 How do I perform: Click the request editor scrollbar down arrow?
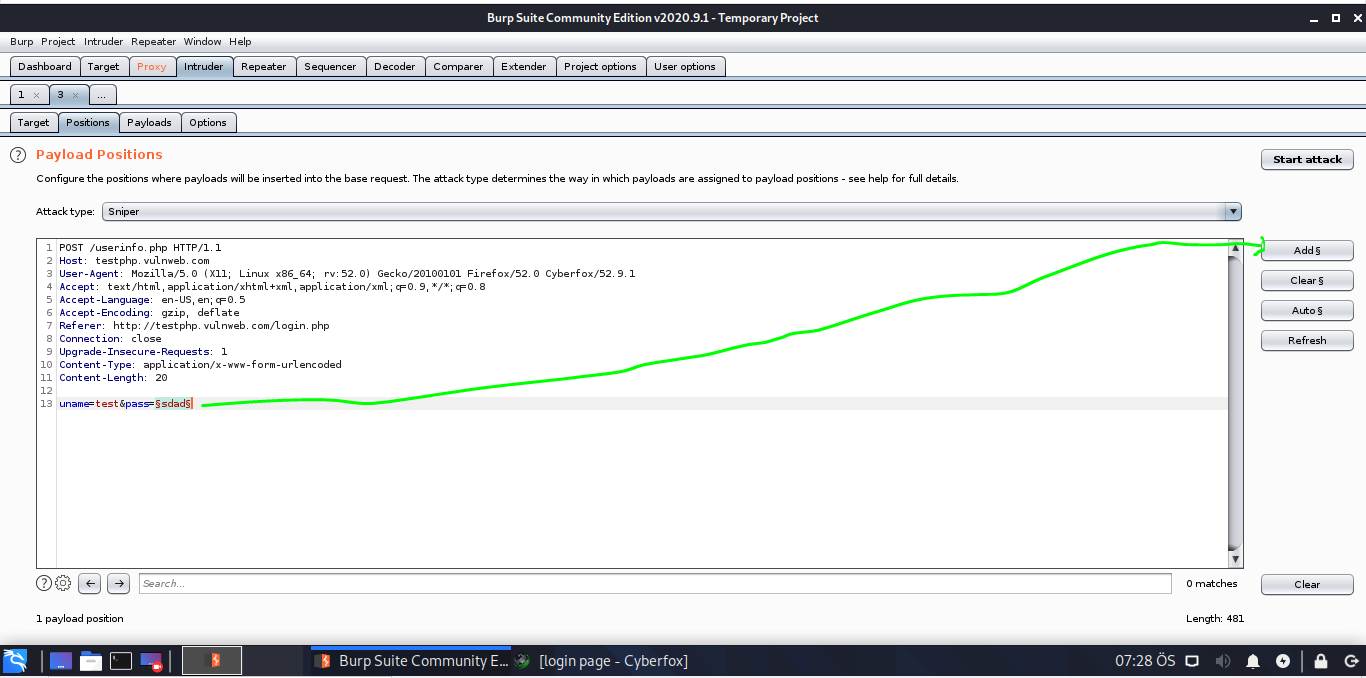point(1236,561)
